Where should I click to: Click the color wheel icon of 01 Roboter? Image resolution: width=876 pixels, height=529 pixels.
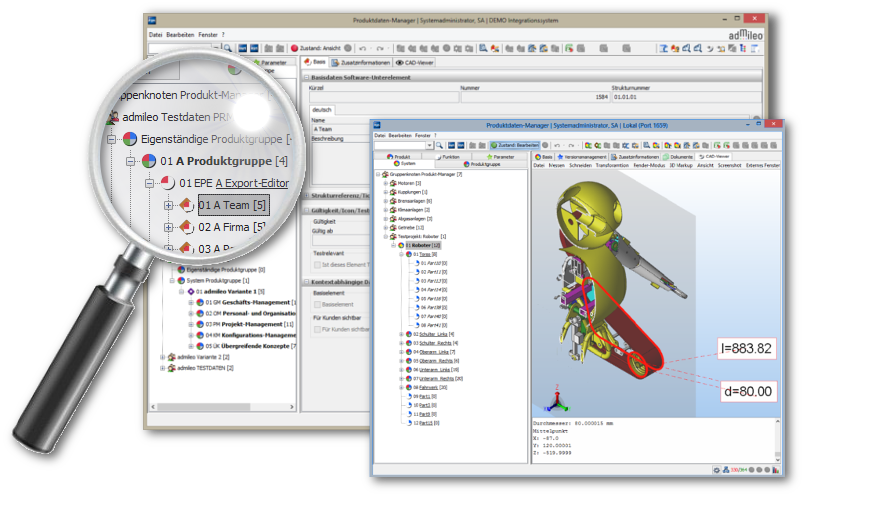(x=401, y=245)
